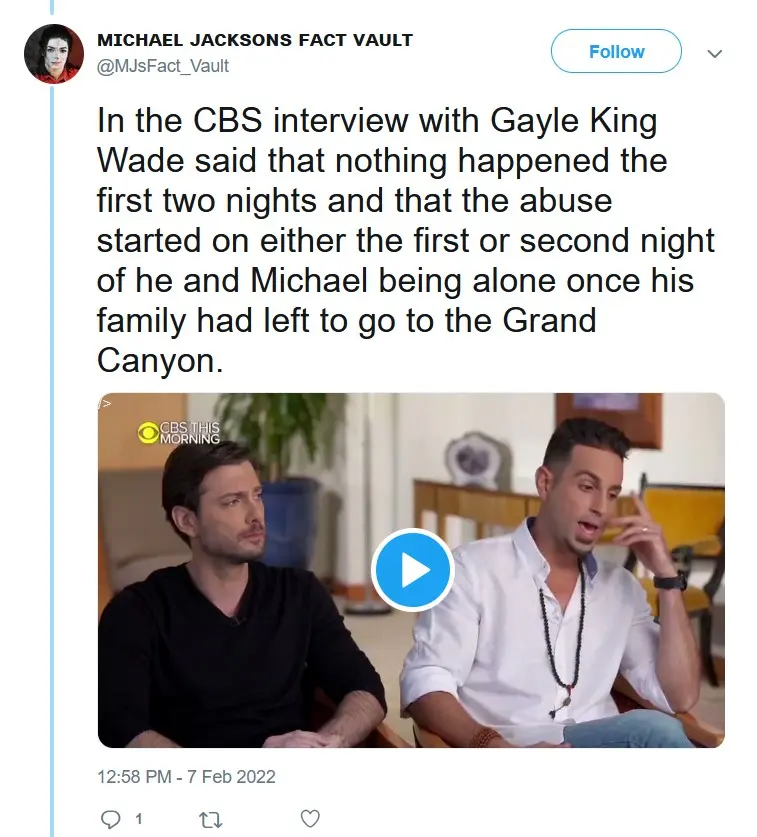This screenshot has height=837, width=757.
Task: Click the small "/>" symbol above the video corner
Action: [x=104, y=403]
